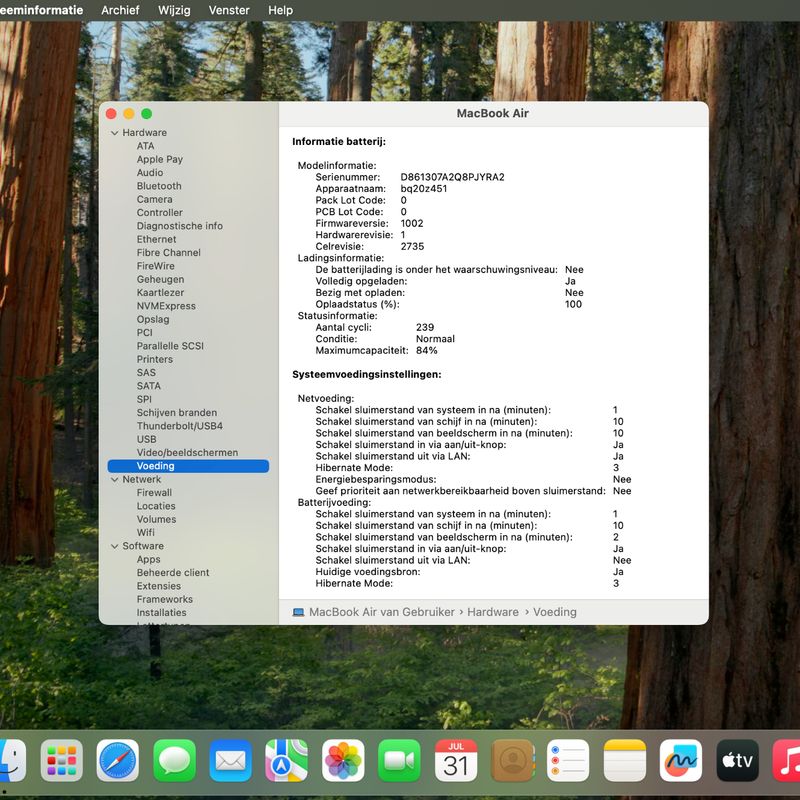This screenshot has height=800, width=800.
Task: Select Ethernet in the sidebar
Action: point(157,239)
